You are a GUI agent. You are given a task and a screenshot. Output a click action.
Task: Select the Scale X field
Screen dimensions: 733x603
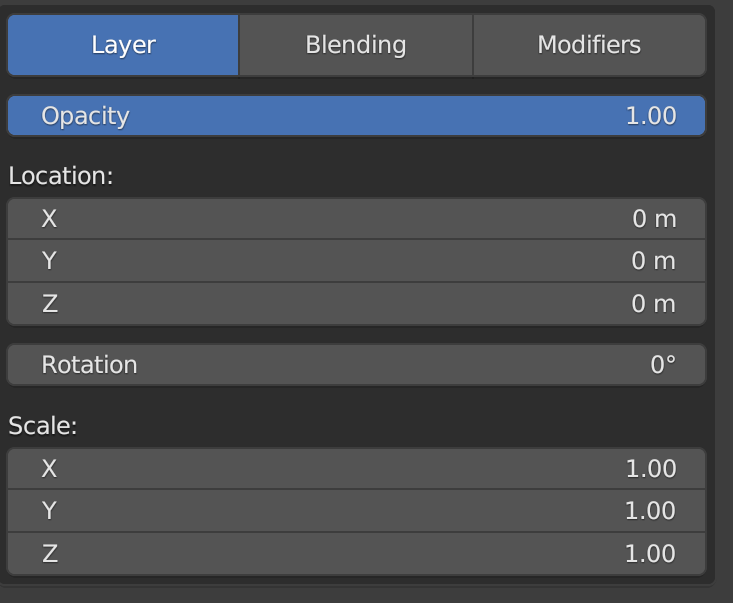click(x=356, y=469)
